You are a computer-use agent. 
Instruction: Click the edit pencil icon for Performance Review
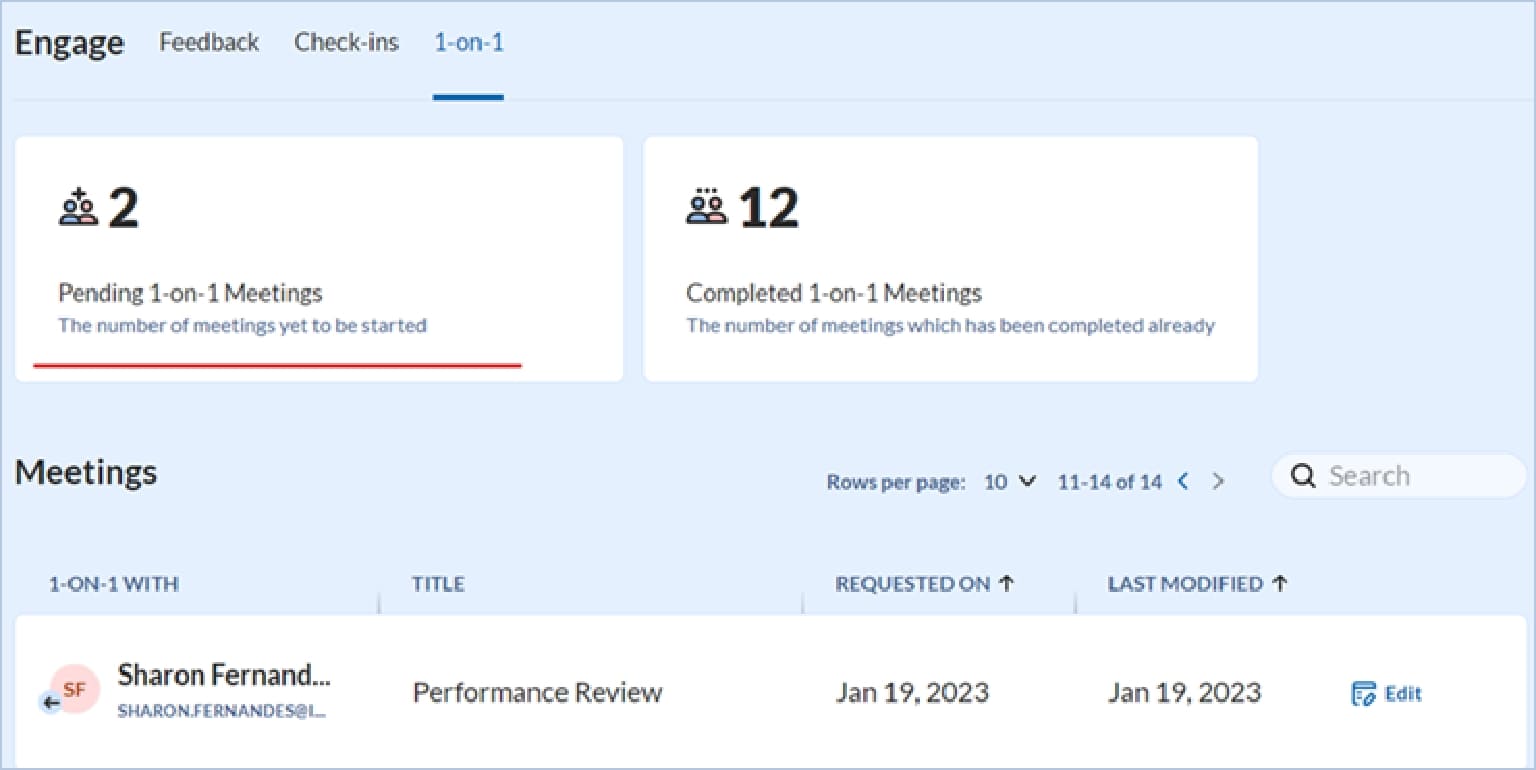pyautogui.click(x=1363, y=694)
